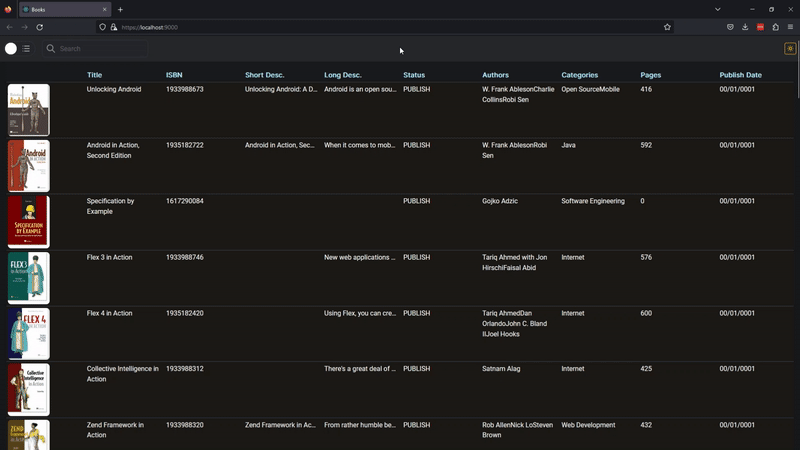Open Firefox downloads arrow icon
800x450 pixels.
point(745,27)
